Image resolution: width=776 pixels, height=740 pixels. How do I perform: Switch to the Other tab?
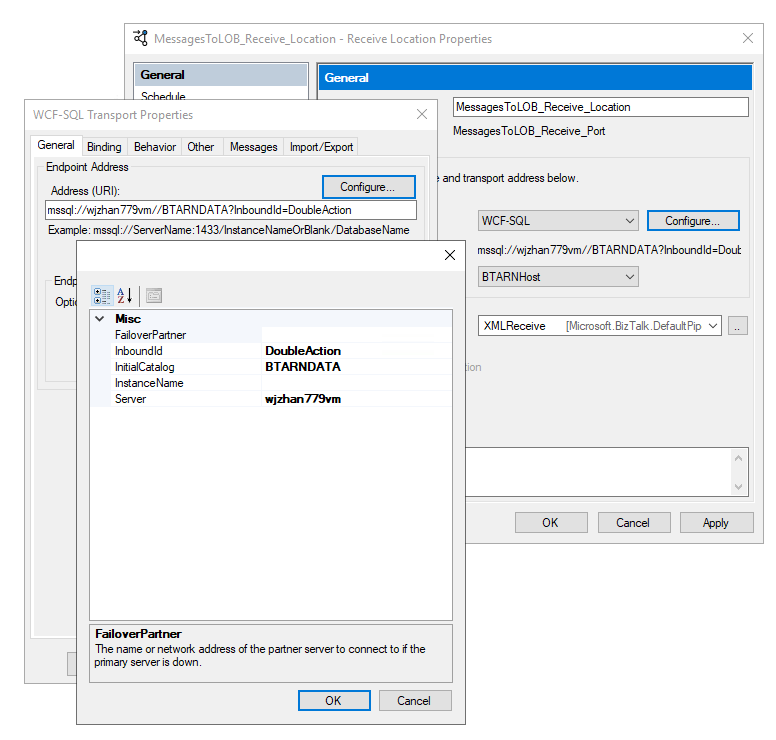pos(200,147)
